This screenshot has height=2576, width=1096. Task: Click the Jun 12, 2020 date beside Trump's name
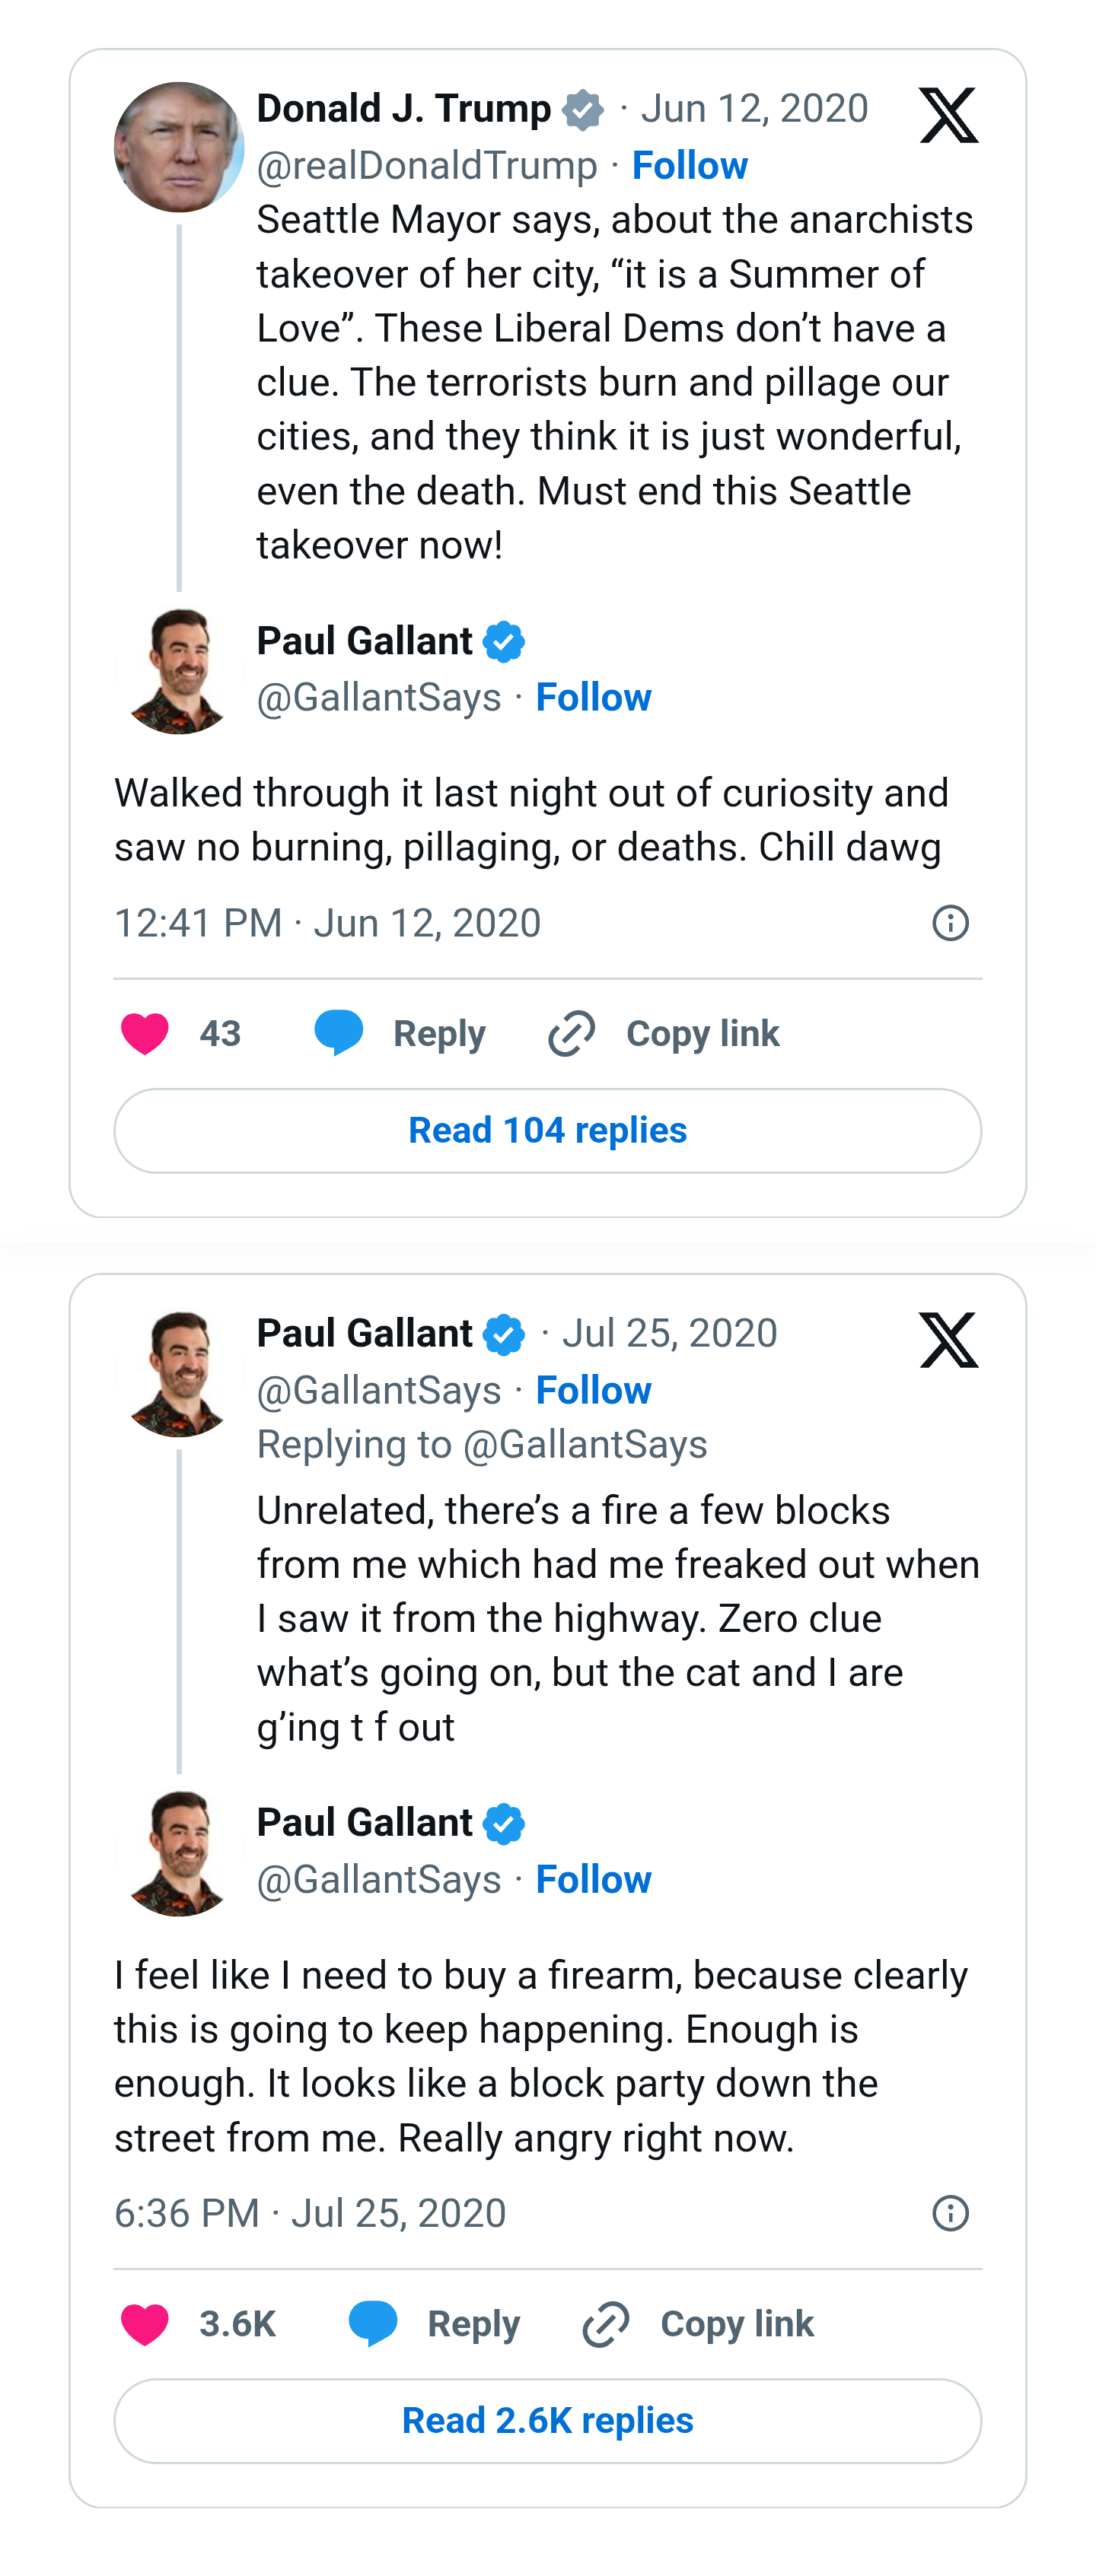pyautogui.click(x=754, y=108)
